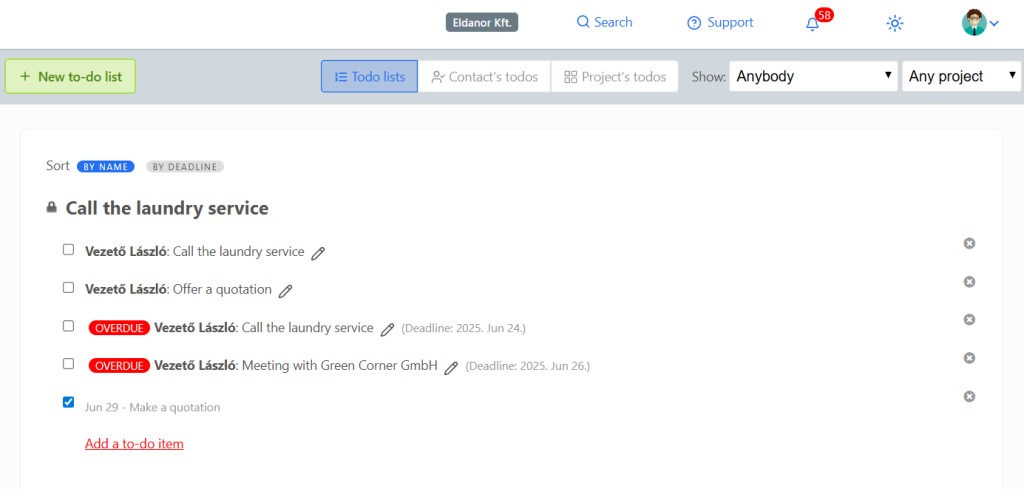Open the user avatar menu
The height and width of the screenshot is (489, 1024).
point(974,23)
